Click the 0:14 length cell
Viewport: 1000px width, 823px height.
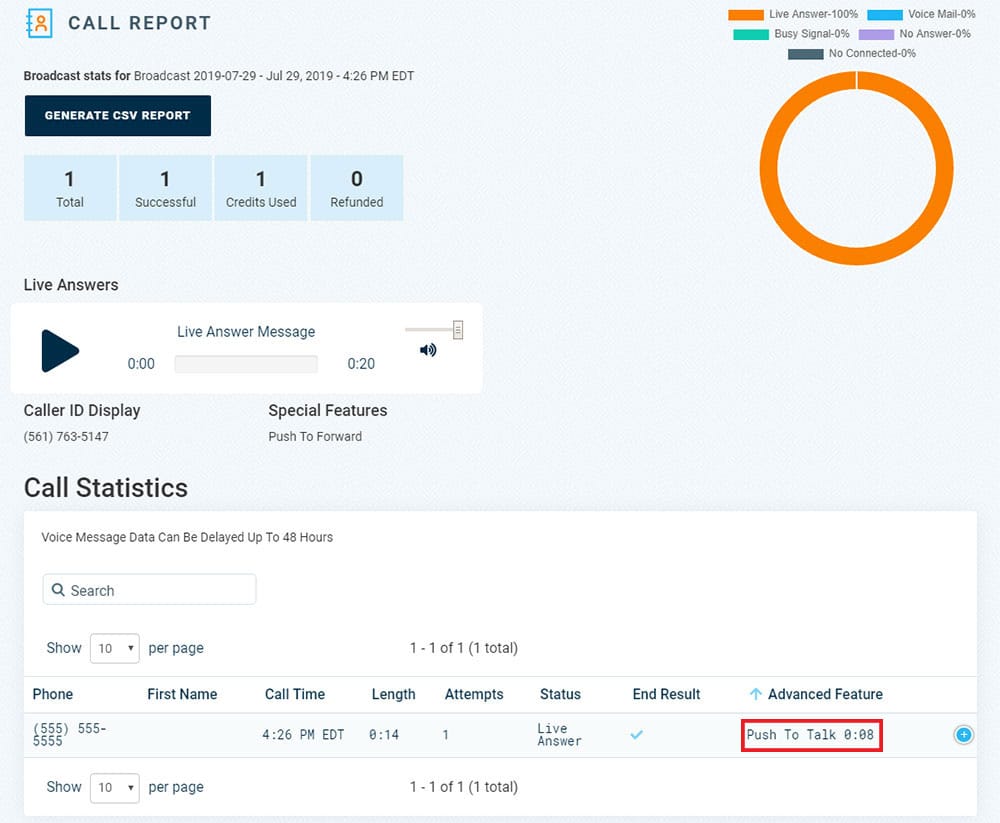coord(384,735)
